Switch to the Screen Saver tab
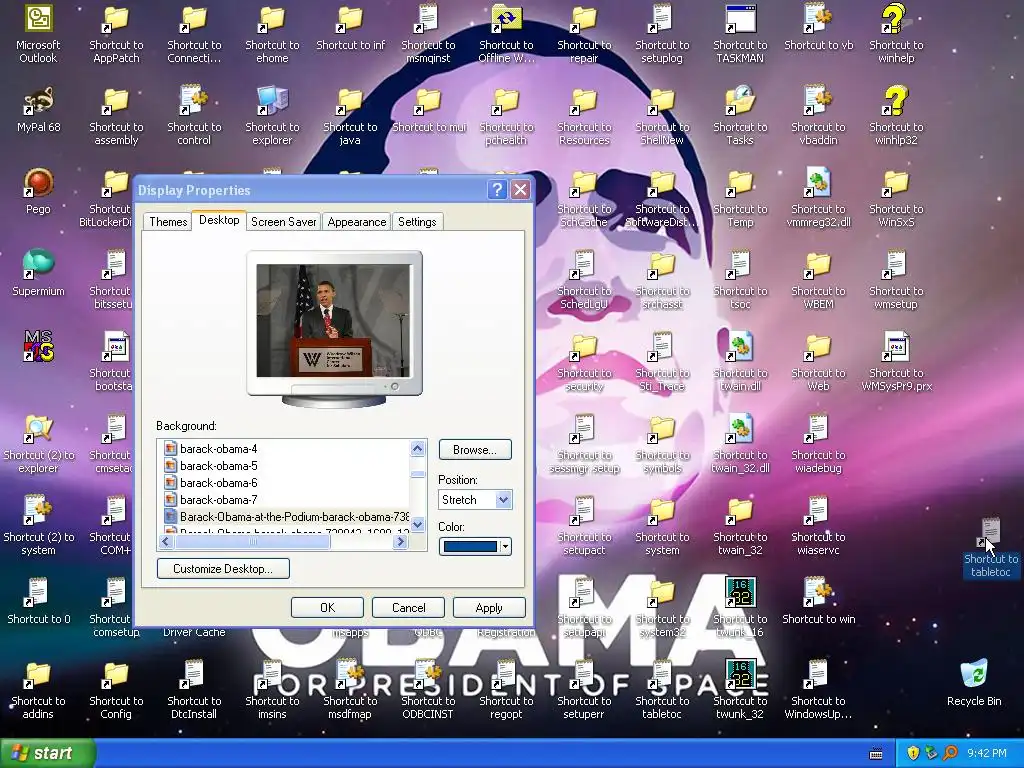The height and width of the screenshot is (768, 1024). click(283, 222)
